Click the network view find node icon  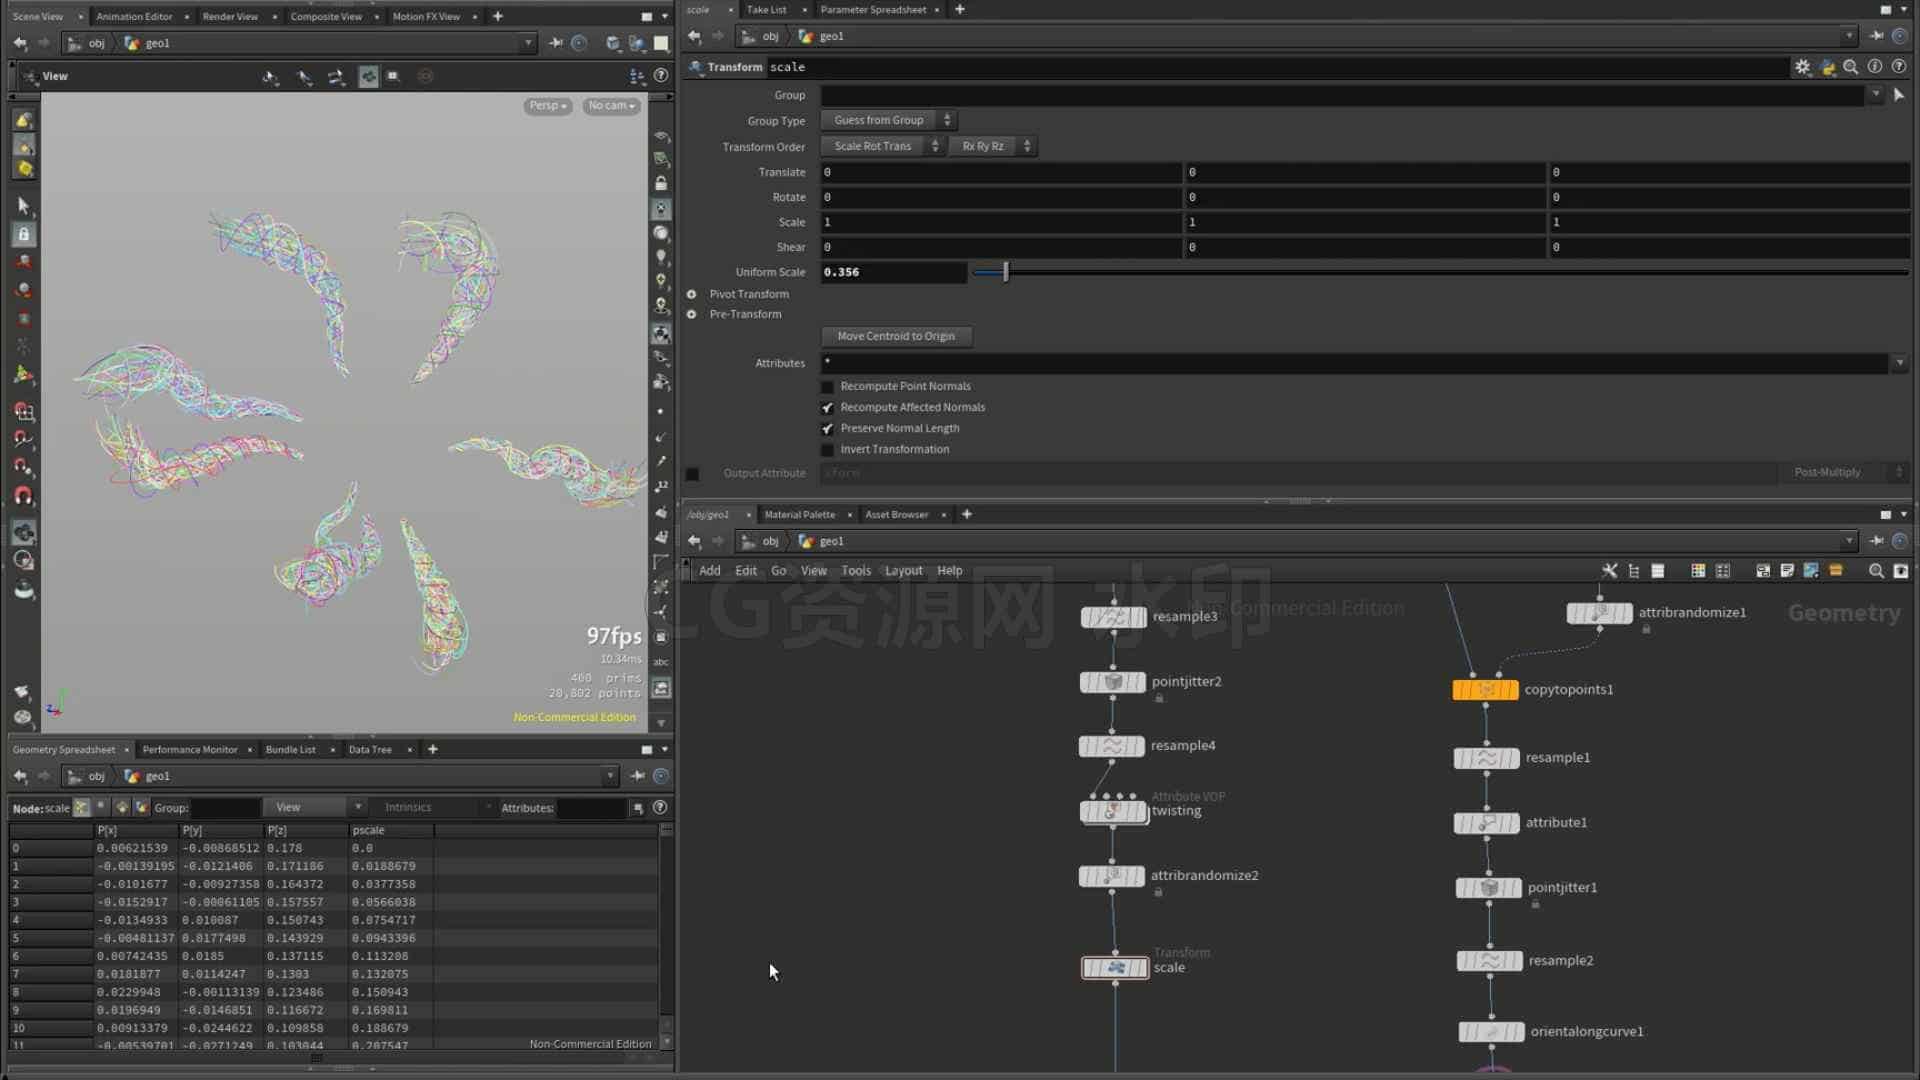1876,571
